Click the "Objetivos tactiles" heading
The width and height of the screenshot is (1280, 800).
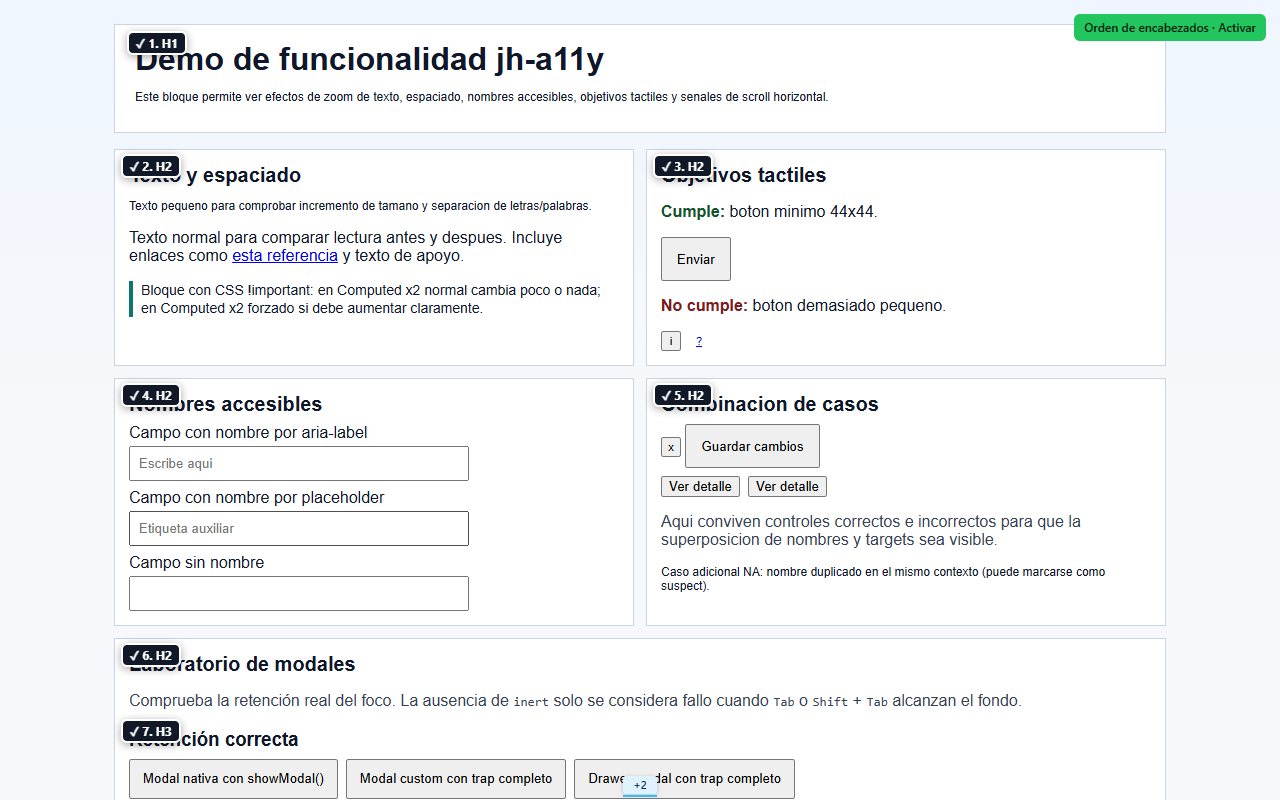[x=743, y=175]
